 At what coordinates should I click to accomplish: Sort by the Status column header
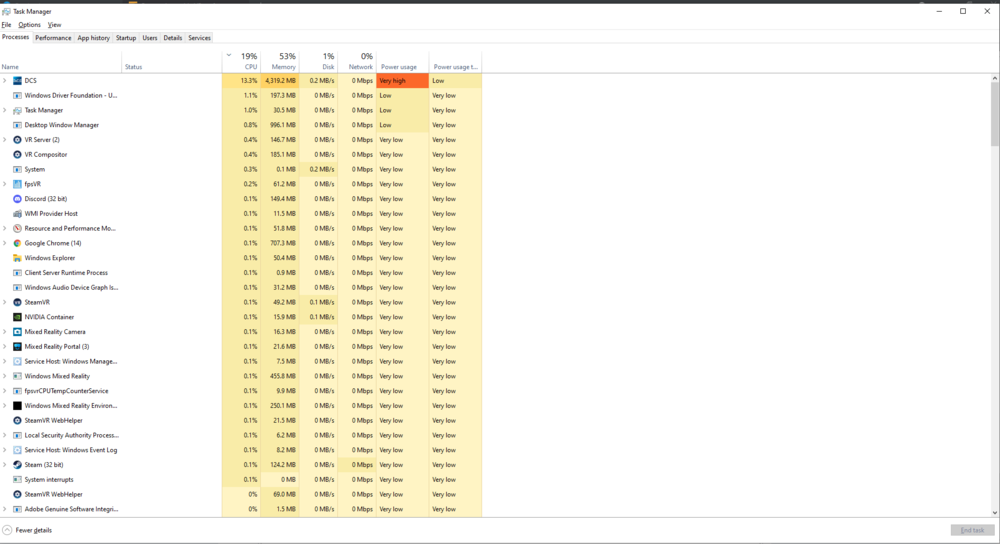point(172,61)
